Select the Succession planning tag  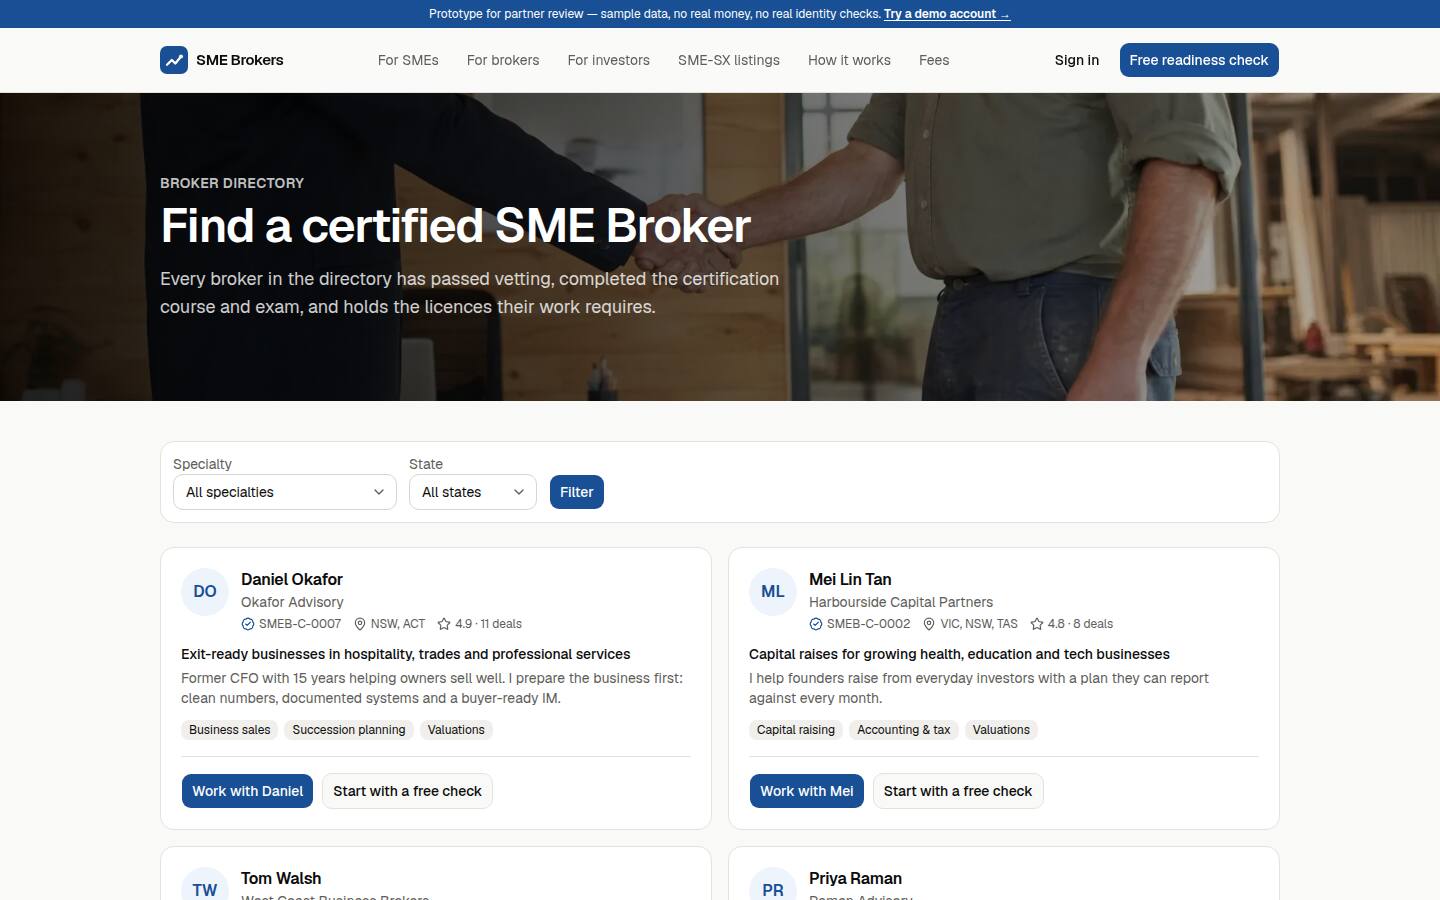pos(349,730)
